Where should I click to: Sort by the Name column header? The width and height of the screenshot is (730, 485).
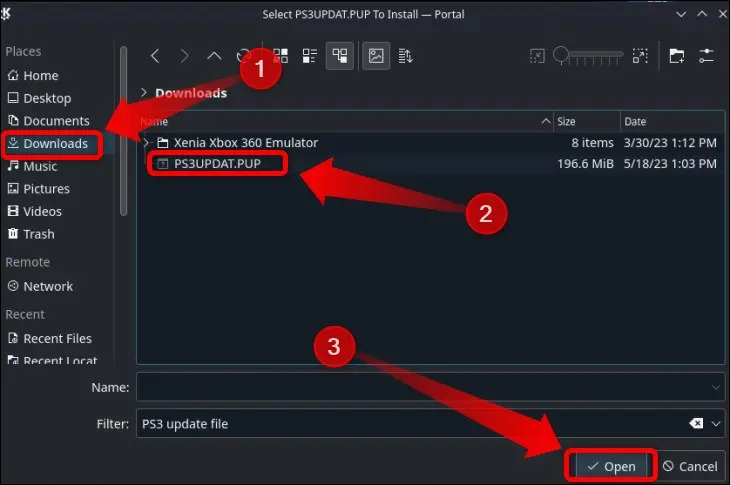pos(345,121)
